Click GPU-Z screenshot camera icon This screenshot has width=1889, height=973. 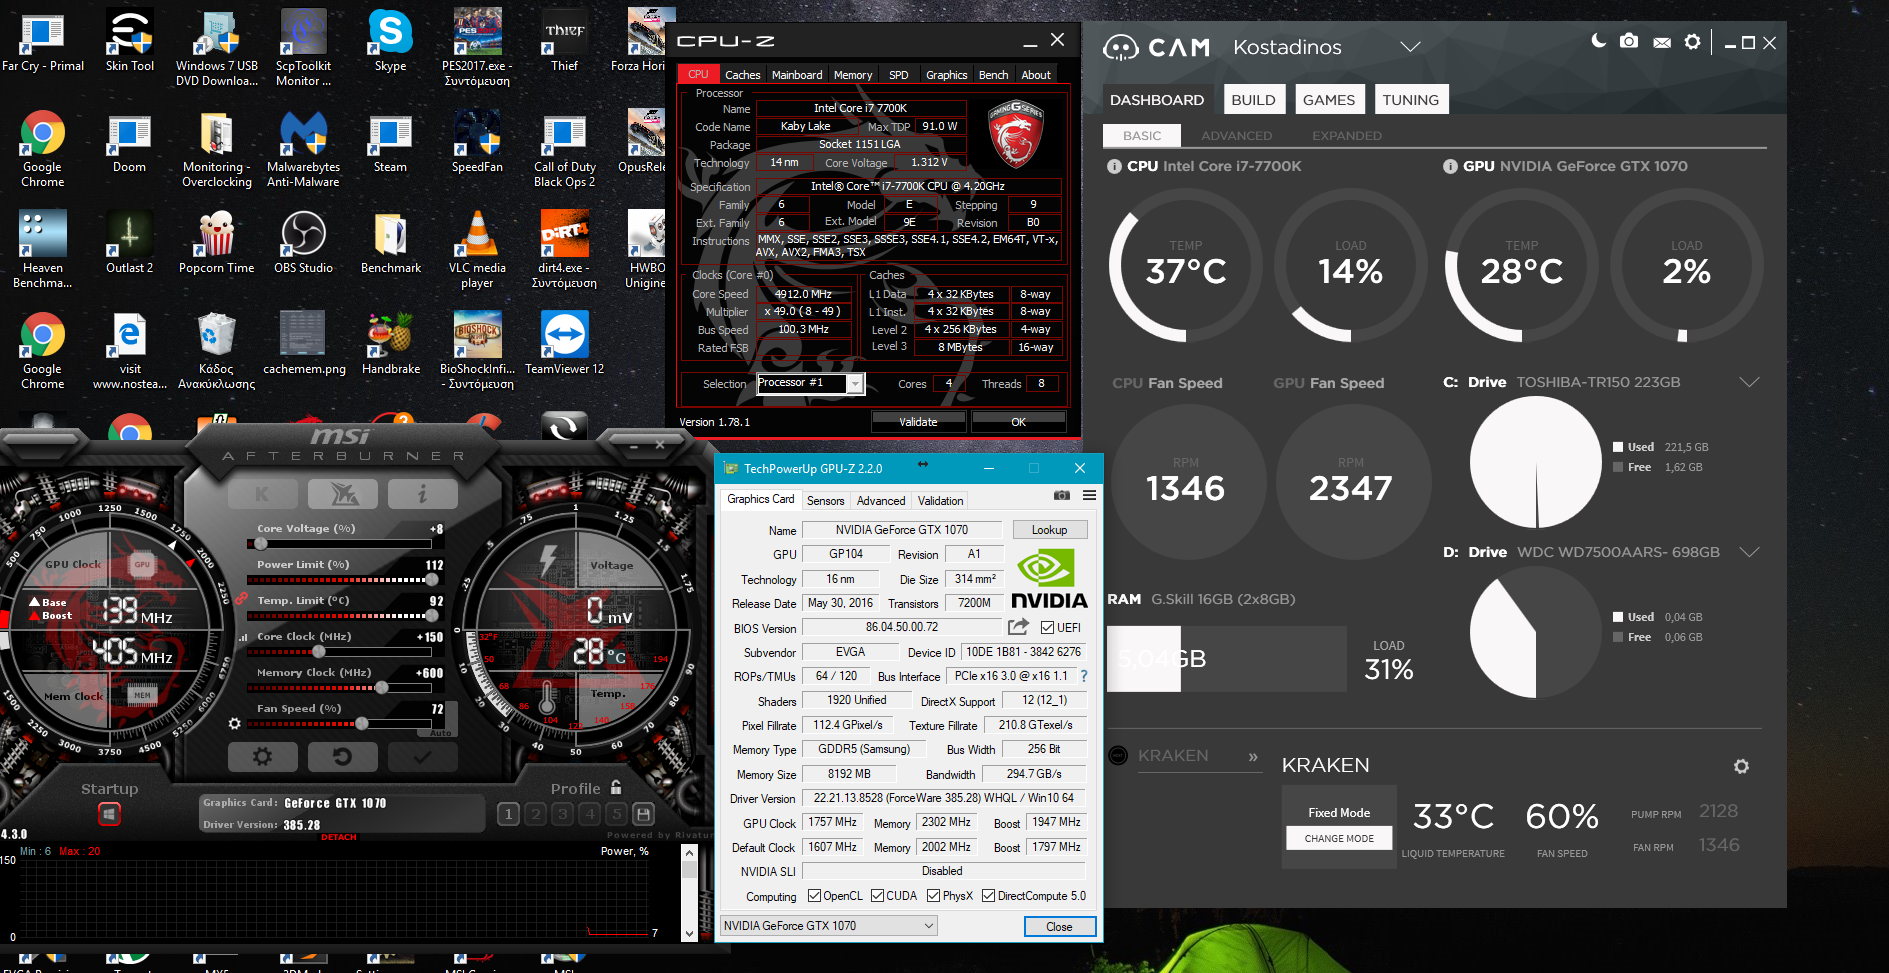[1062, 495]
